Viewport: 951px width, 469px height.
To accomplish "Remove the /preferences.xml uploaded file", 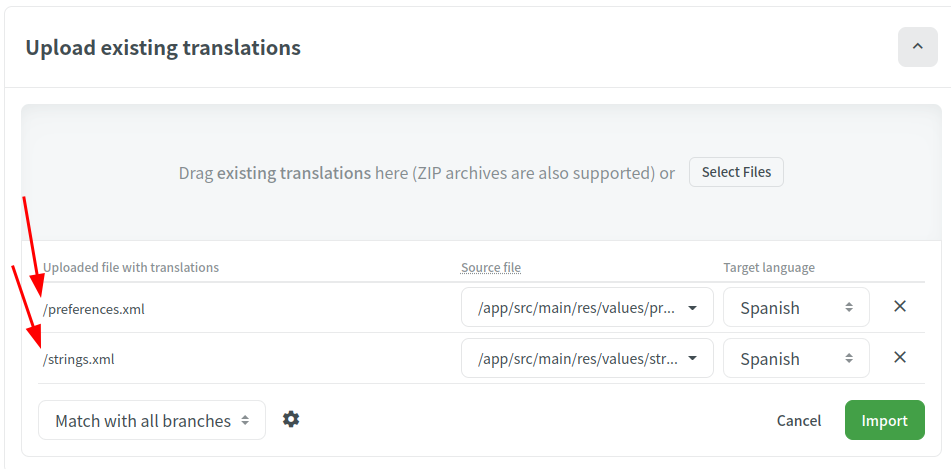I will [900, 306].
